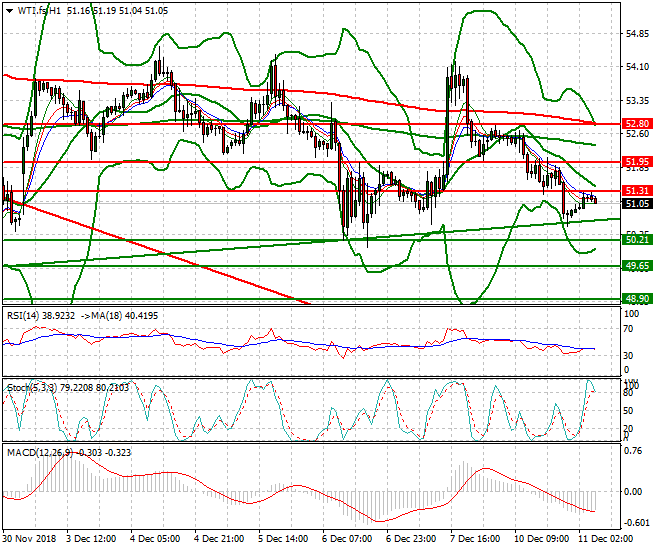Click the RSI 70 level scale value

(628, 329)
